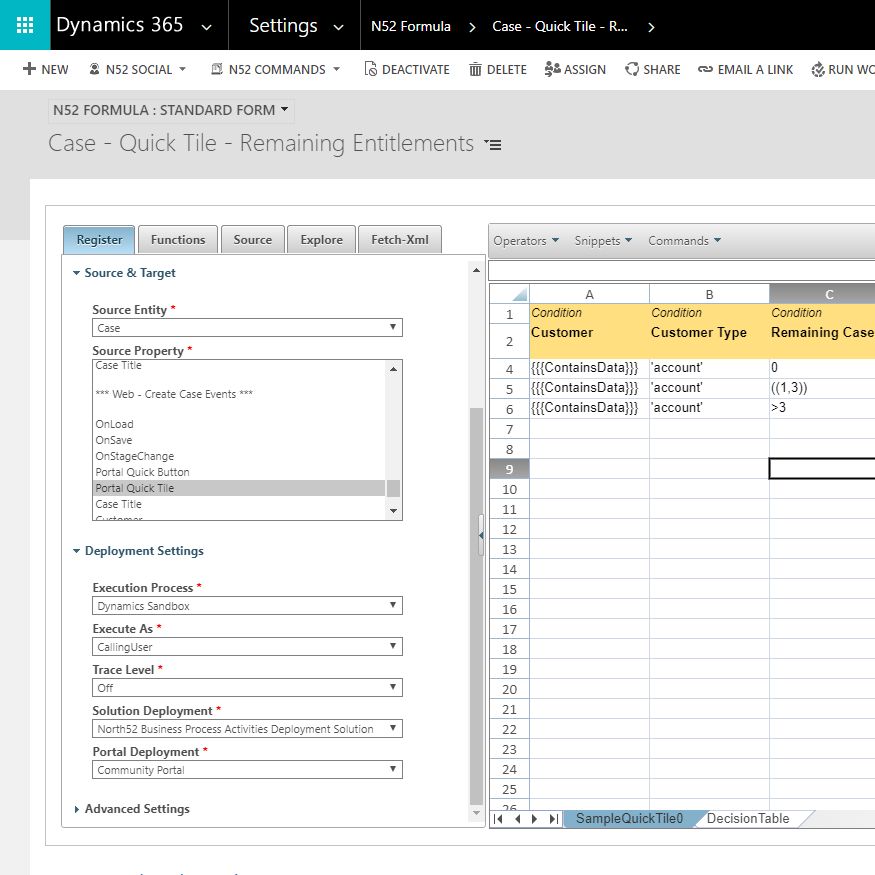This screenshot has height=875, width=875.
Task: Click left panel scroll down arrow
Action: [x=477, y=813]
